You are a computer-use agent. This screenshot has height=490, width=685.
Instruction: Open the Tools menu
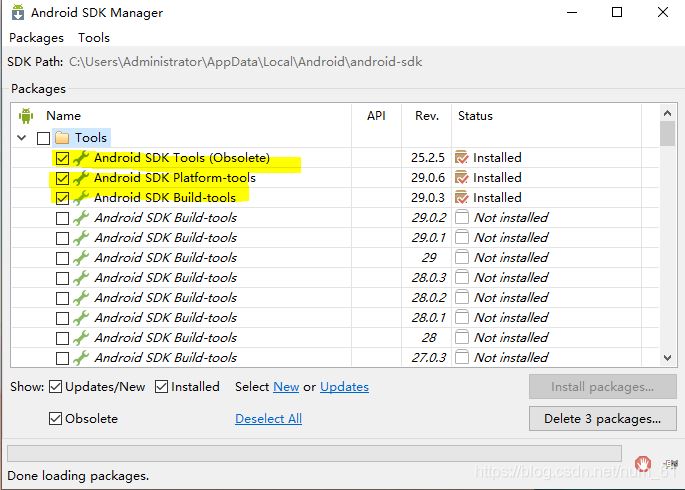[94, 37]
